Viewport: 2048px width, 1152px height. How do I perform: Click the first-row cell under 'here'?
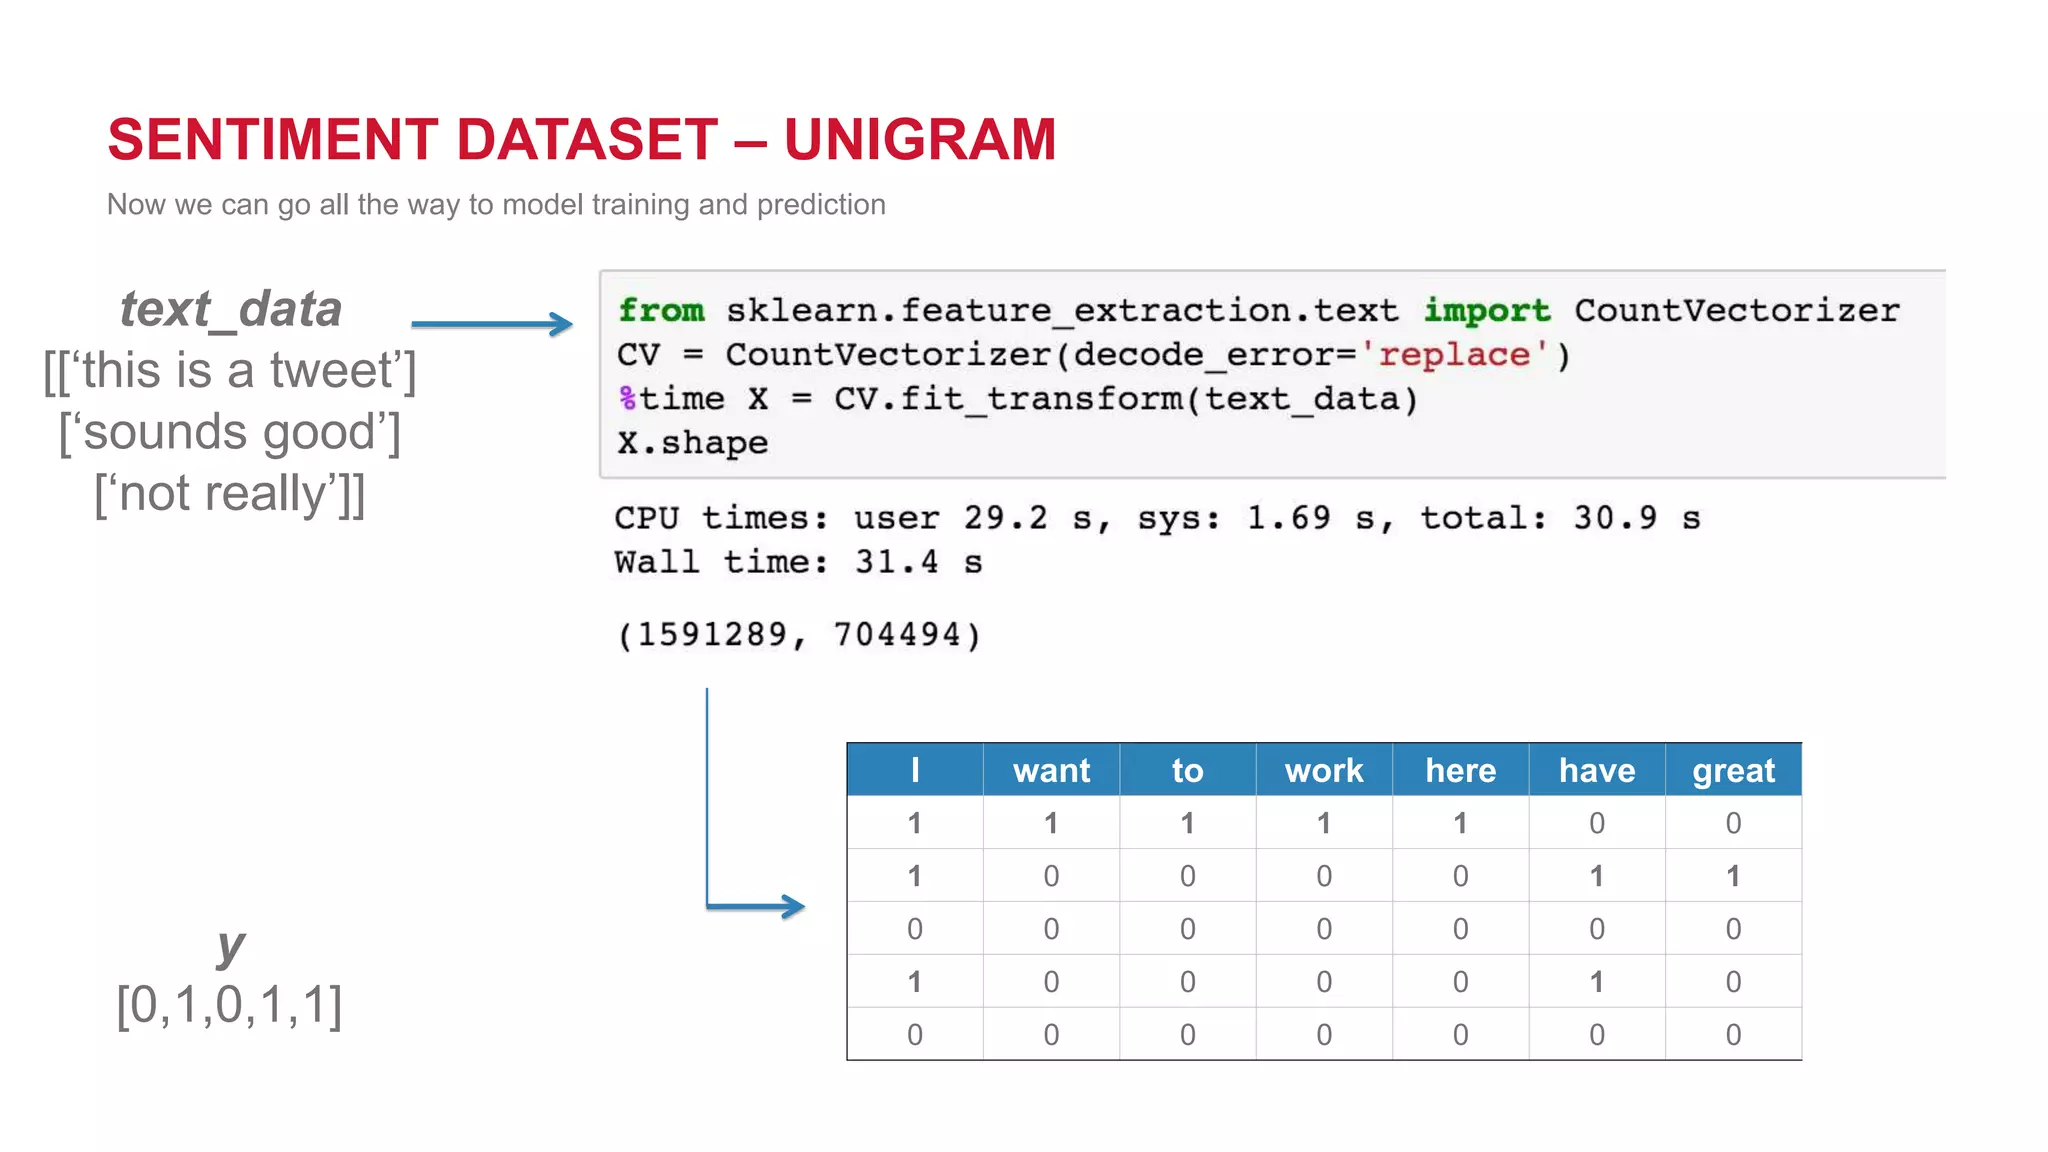[x=1461, y=823]
